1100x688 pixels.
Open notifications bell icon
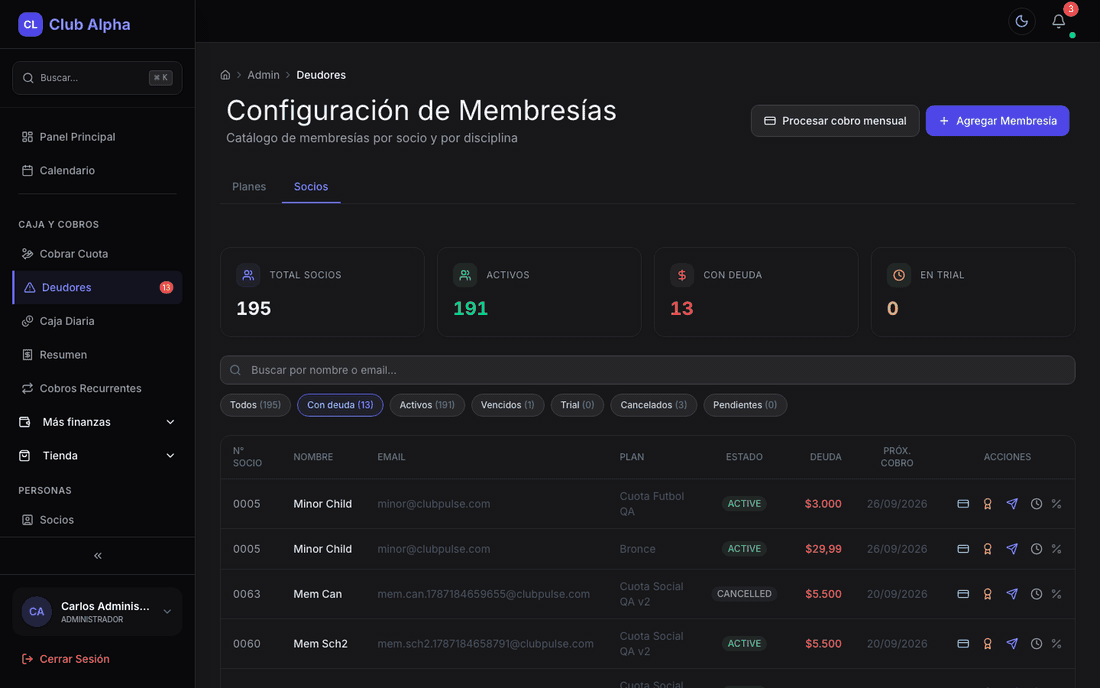tap(1059, 21)
